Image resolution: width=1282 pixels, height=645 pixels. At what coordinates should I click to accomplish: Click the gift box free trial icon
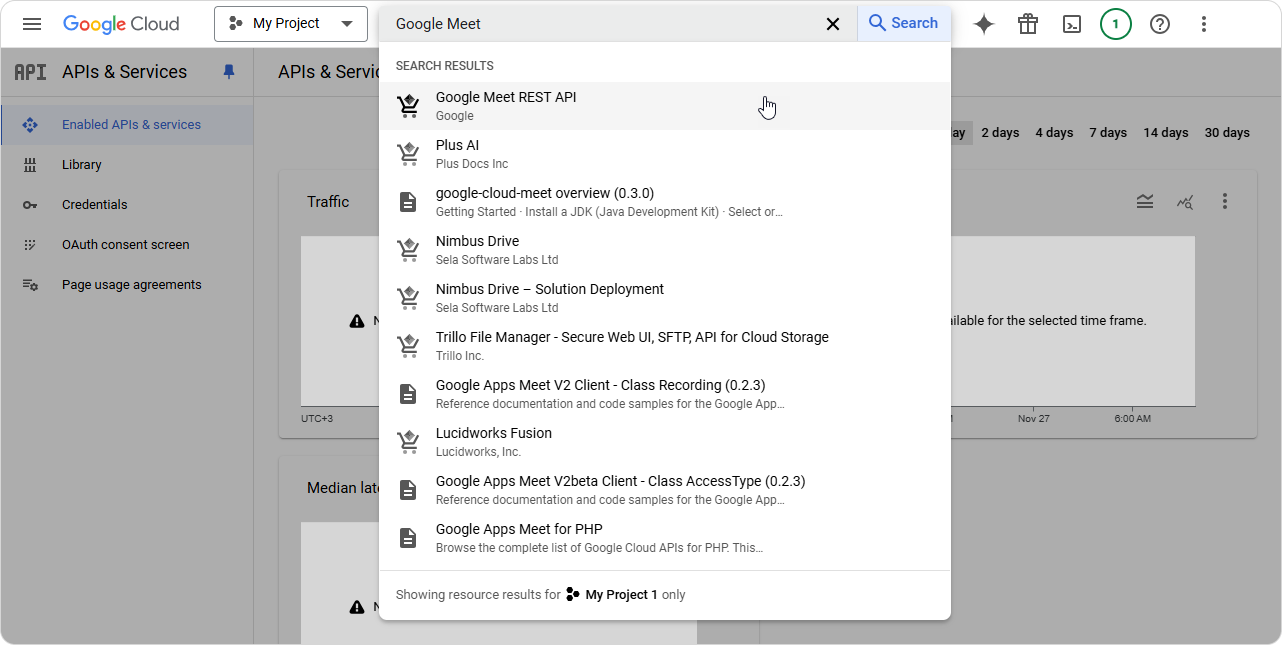[1028, 24]
